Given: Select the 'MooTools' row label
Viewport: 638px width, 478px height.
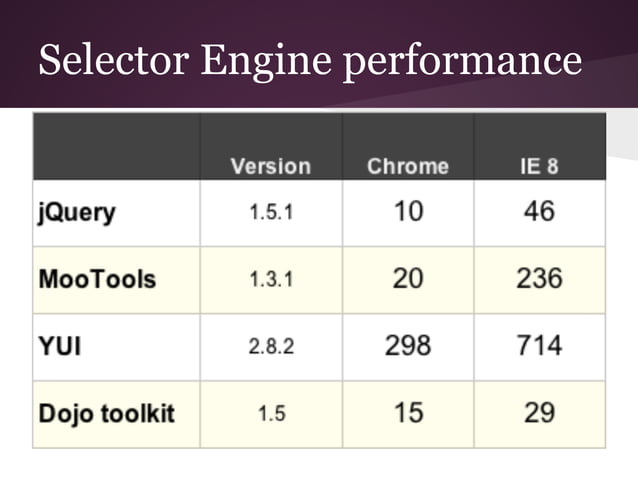Looking at the screenshot, I should tap(97, 278).
